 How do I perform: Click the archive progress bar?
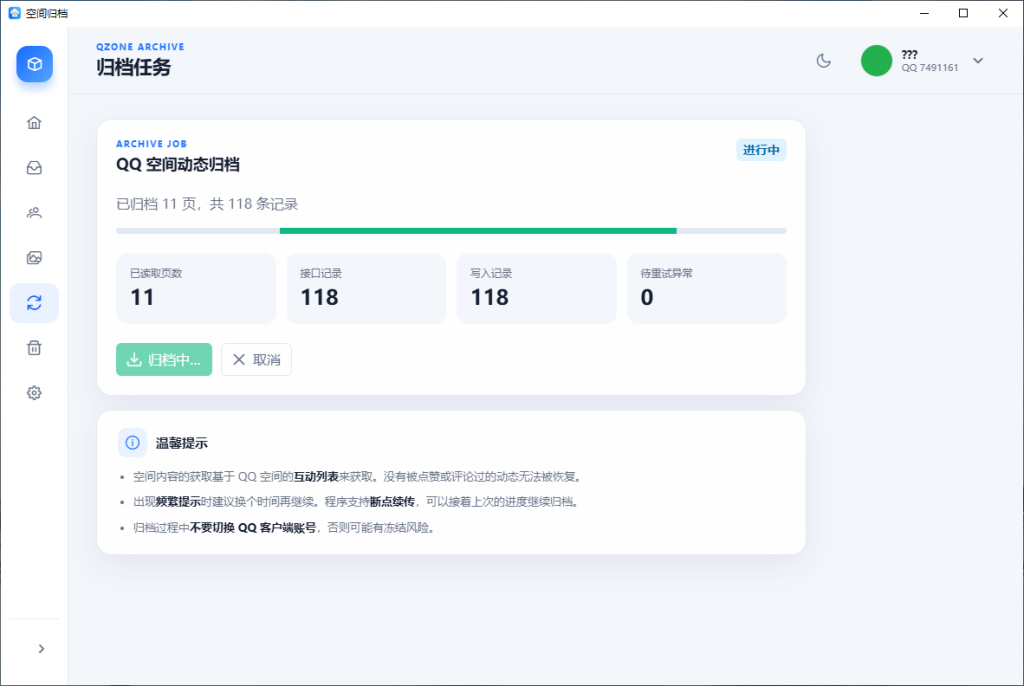451,231
